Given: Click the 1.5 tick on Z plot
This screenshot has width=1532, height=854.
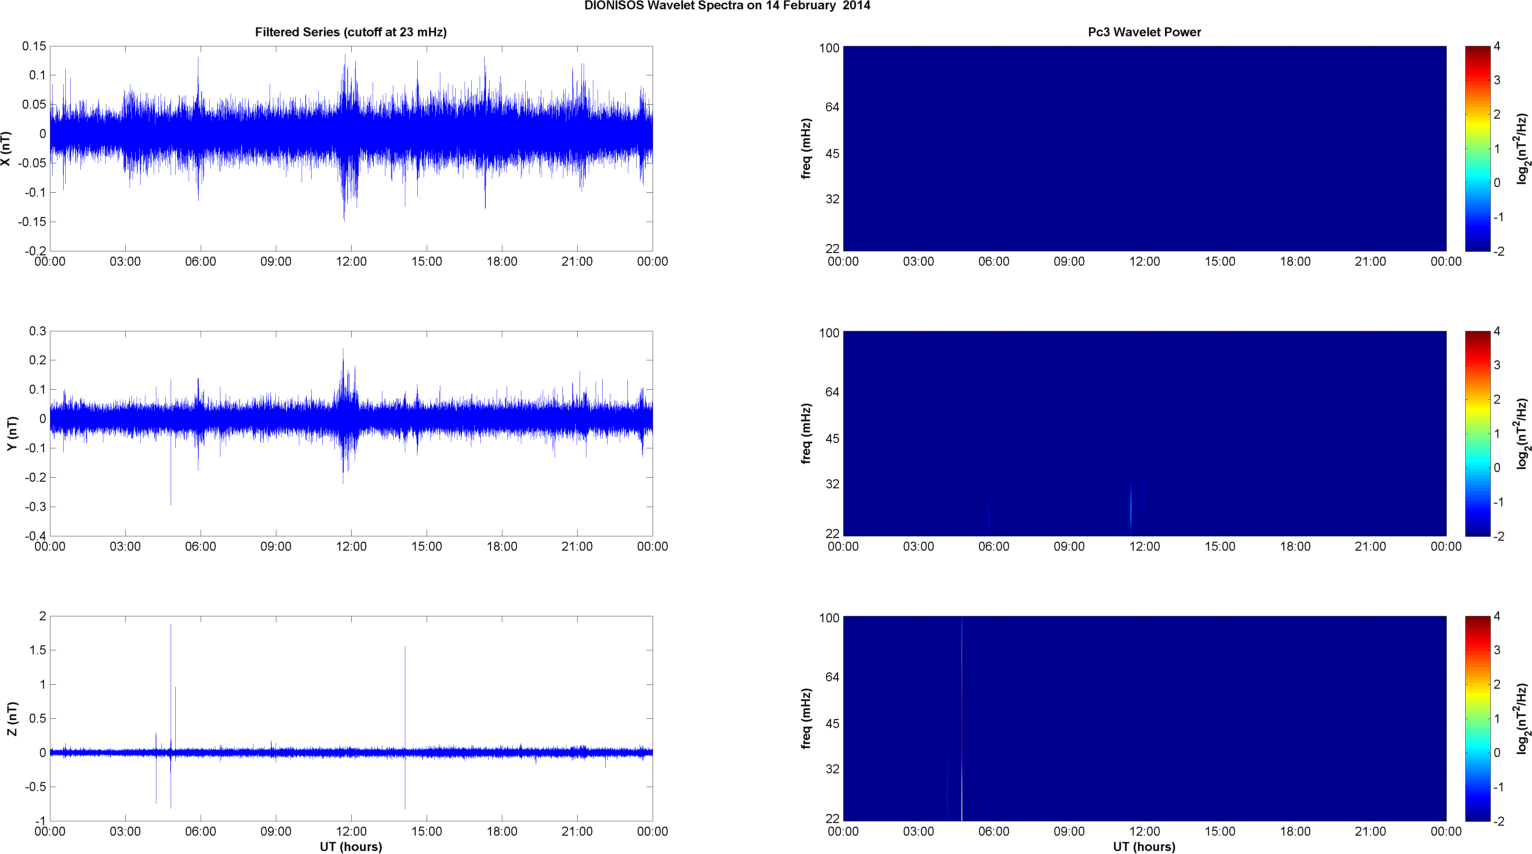Looking at the screenshot, I should pyautogui.click(x=37, y=650).
